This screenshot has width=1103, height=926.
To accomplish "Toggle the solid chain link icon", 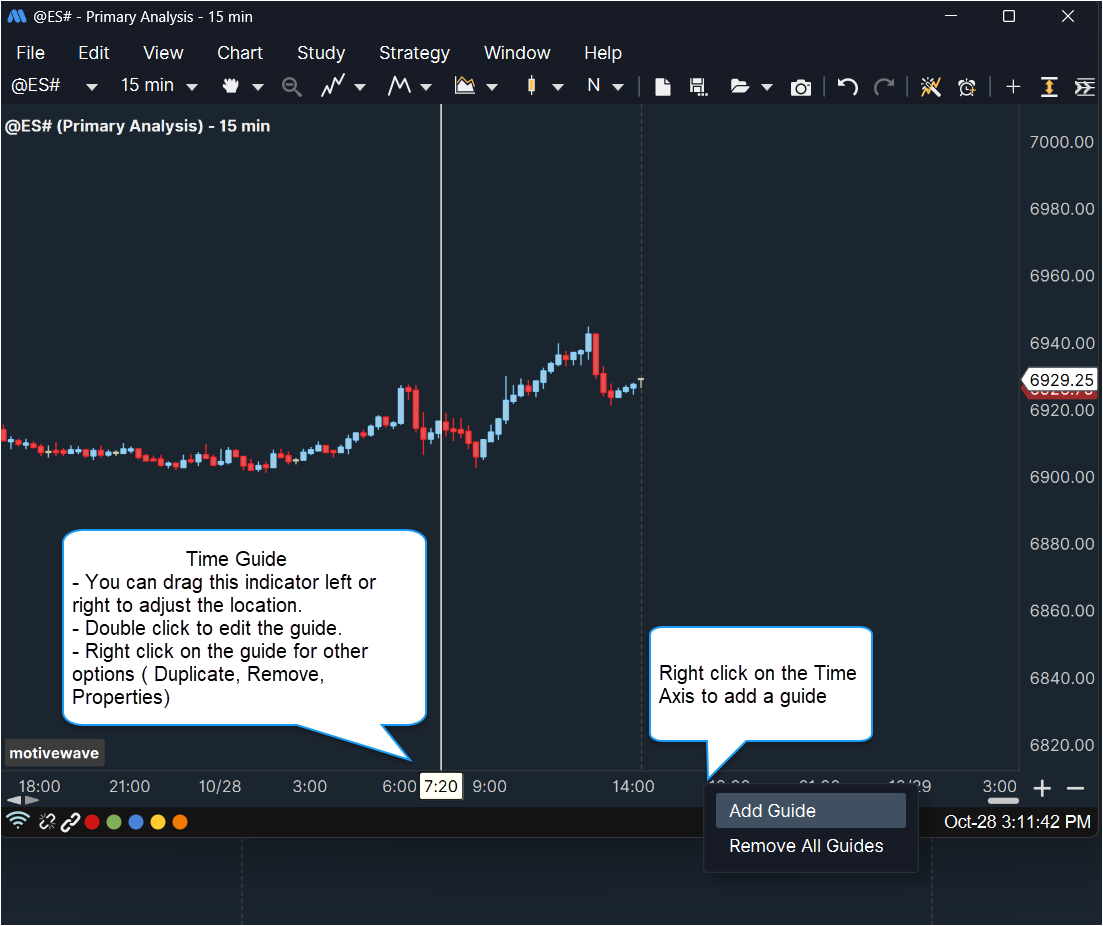I will pos(69,822).
